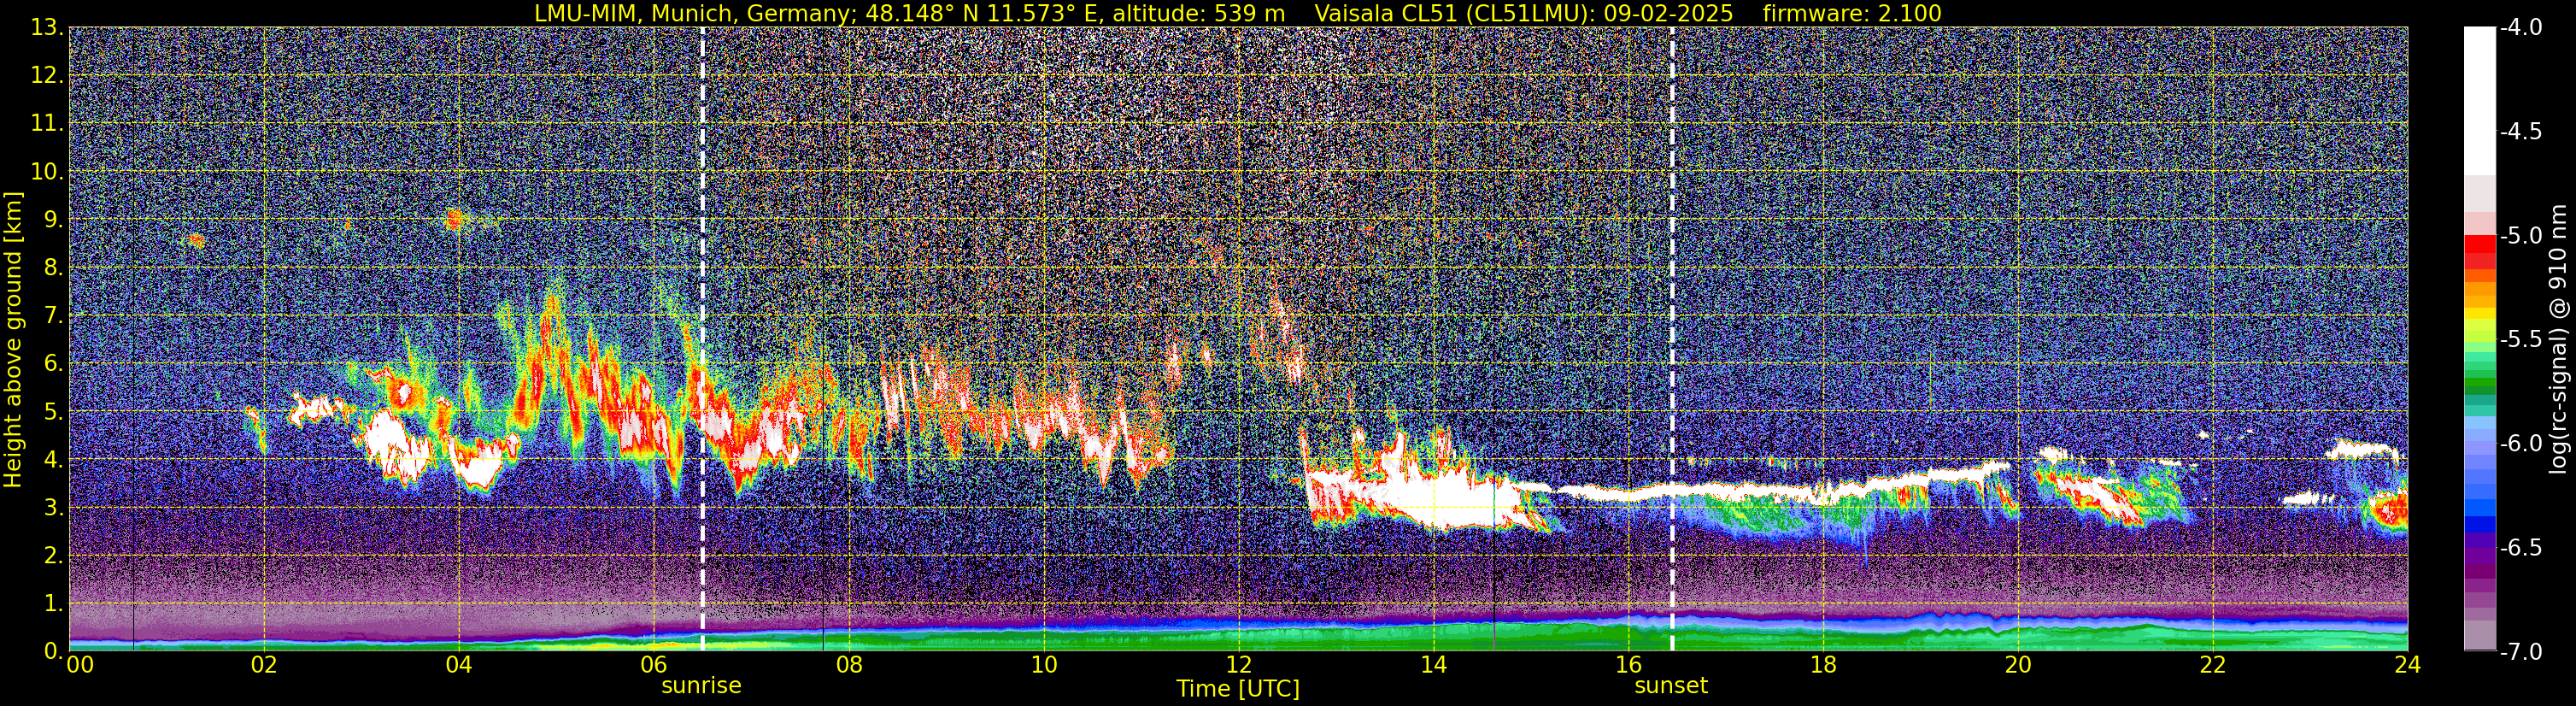Click the height axis tick label '6.'
This screenshot has height=706, width=2576.
53,363
